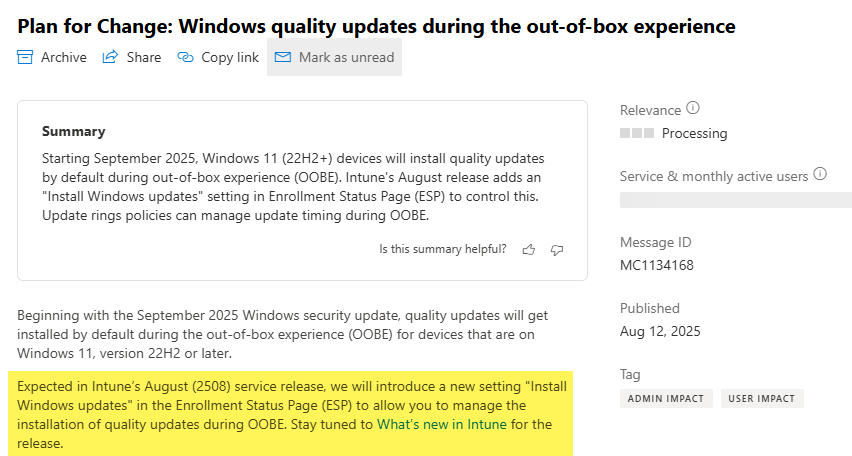
Task: Click the highlighted text 'Expected in Intune's August (2508)'
Action: [292, 415]
